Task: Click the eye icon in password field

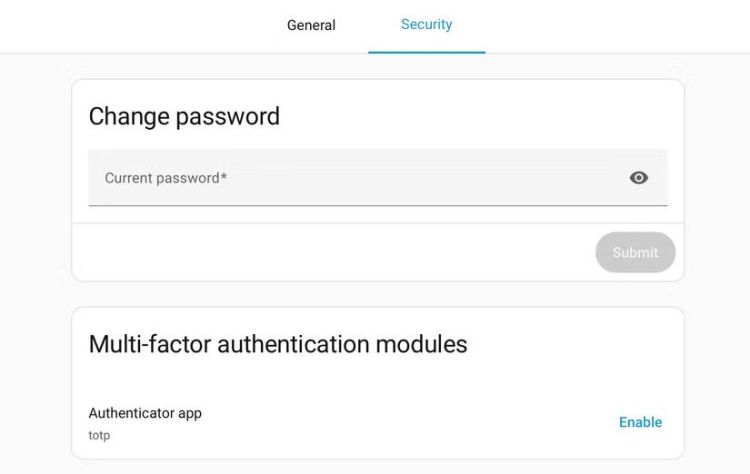Action: tap(639, 178)
